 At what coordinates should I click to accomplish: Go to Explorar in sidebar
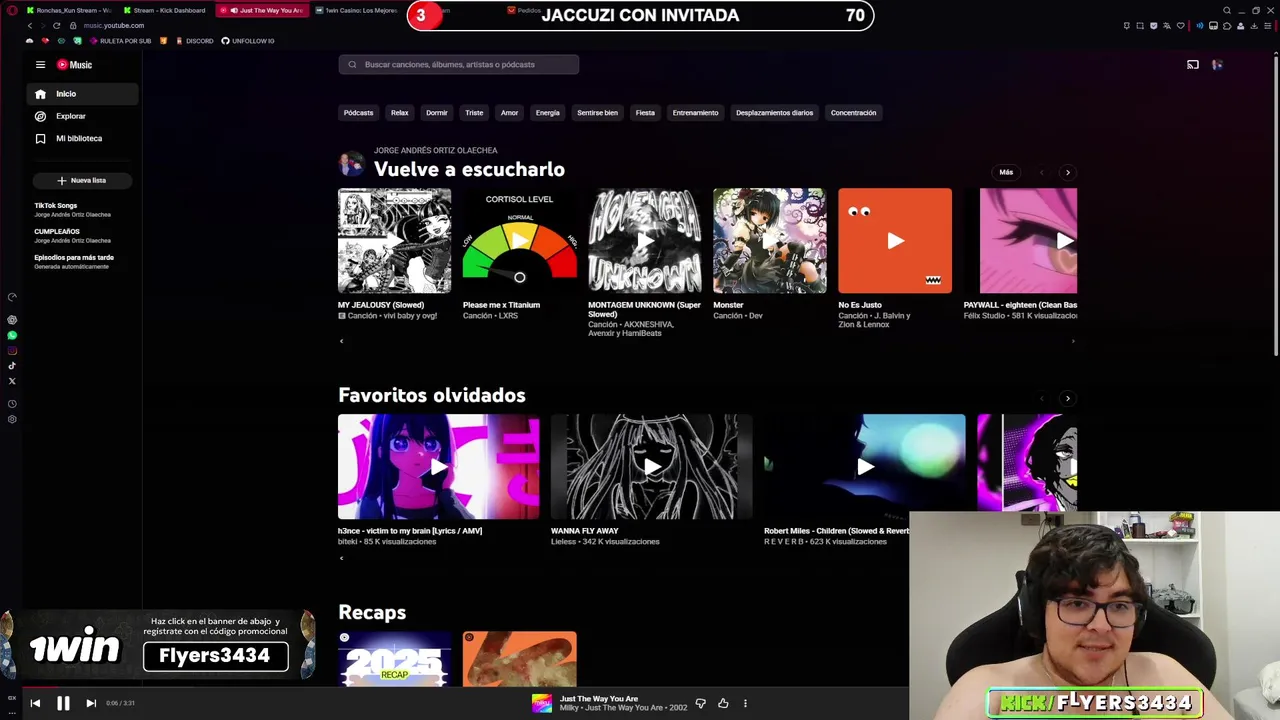[83, 116]
